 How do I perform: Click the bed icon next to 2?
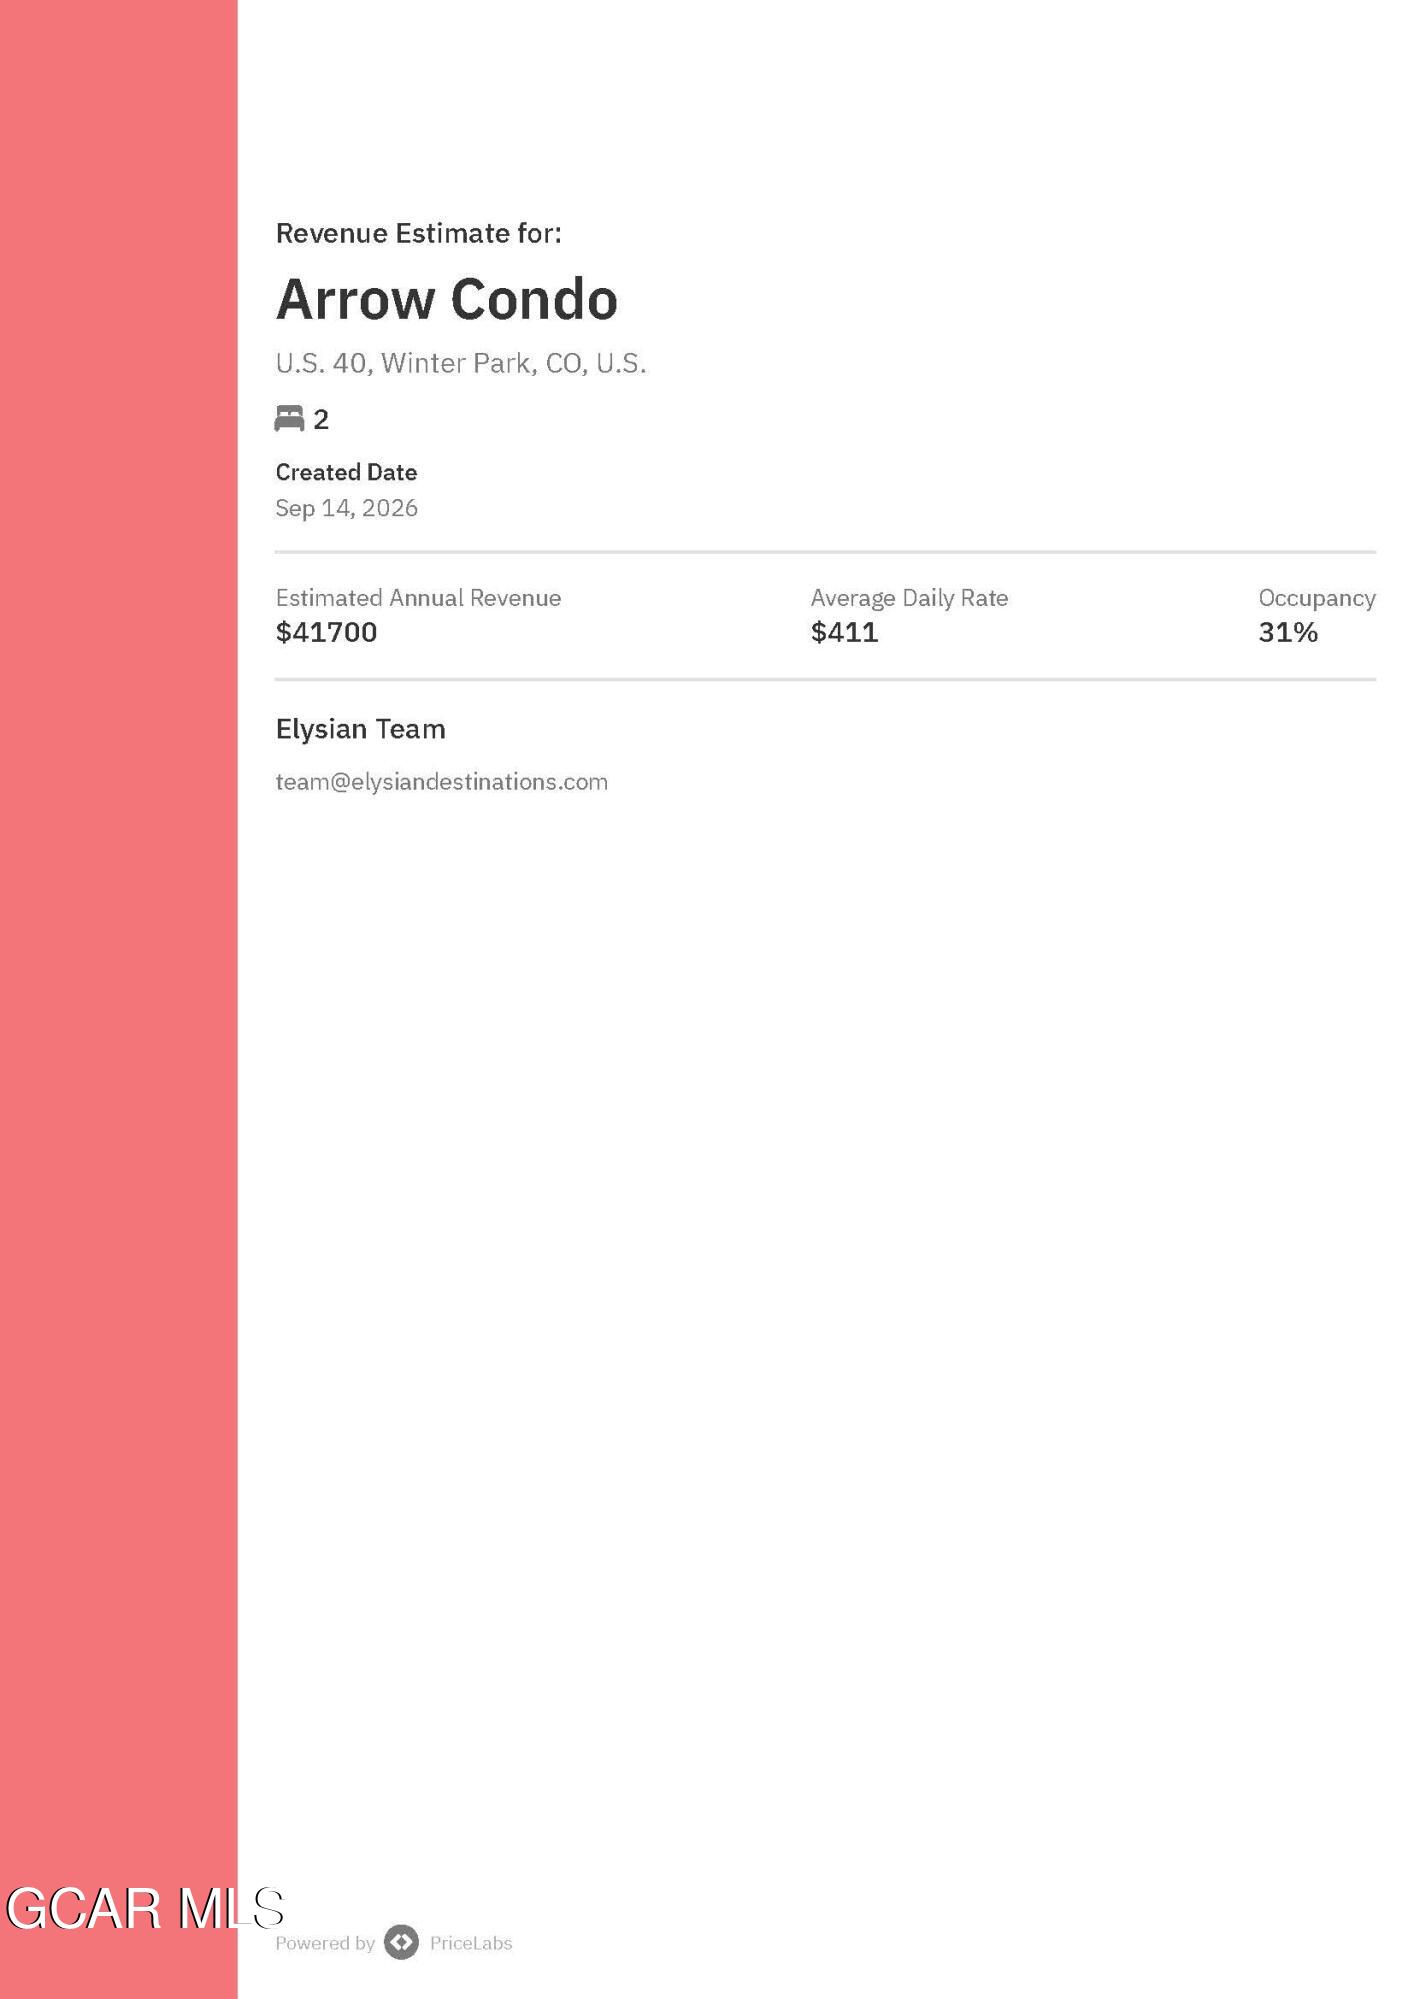coord(289,418)
